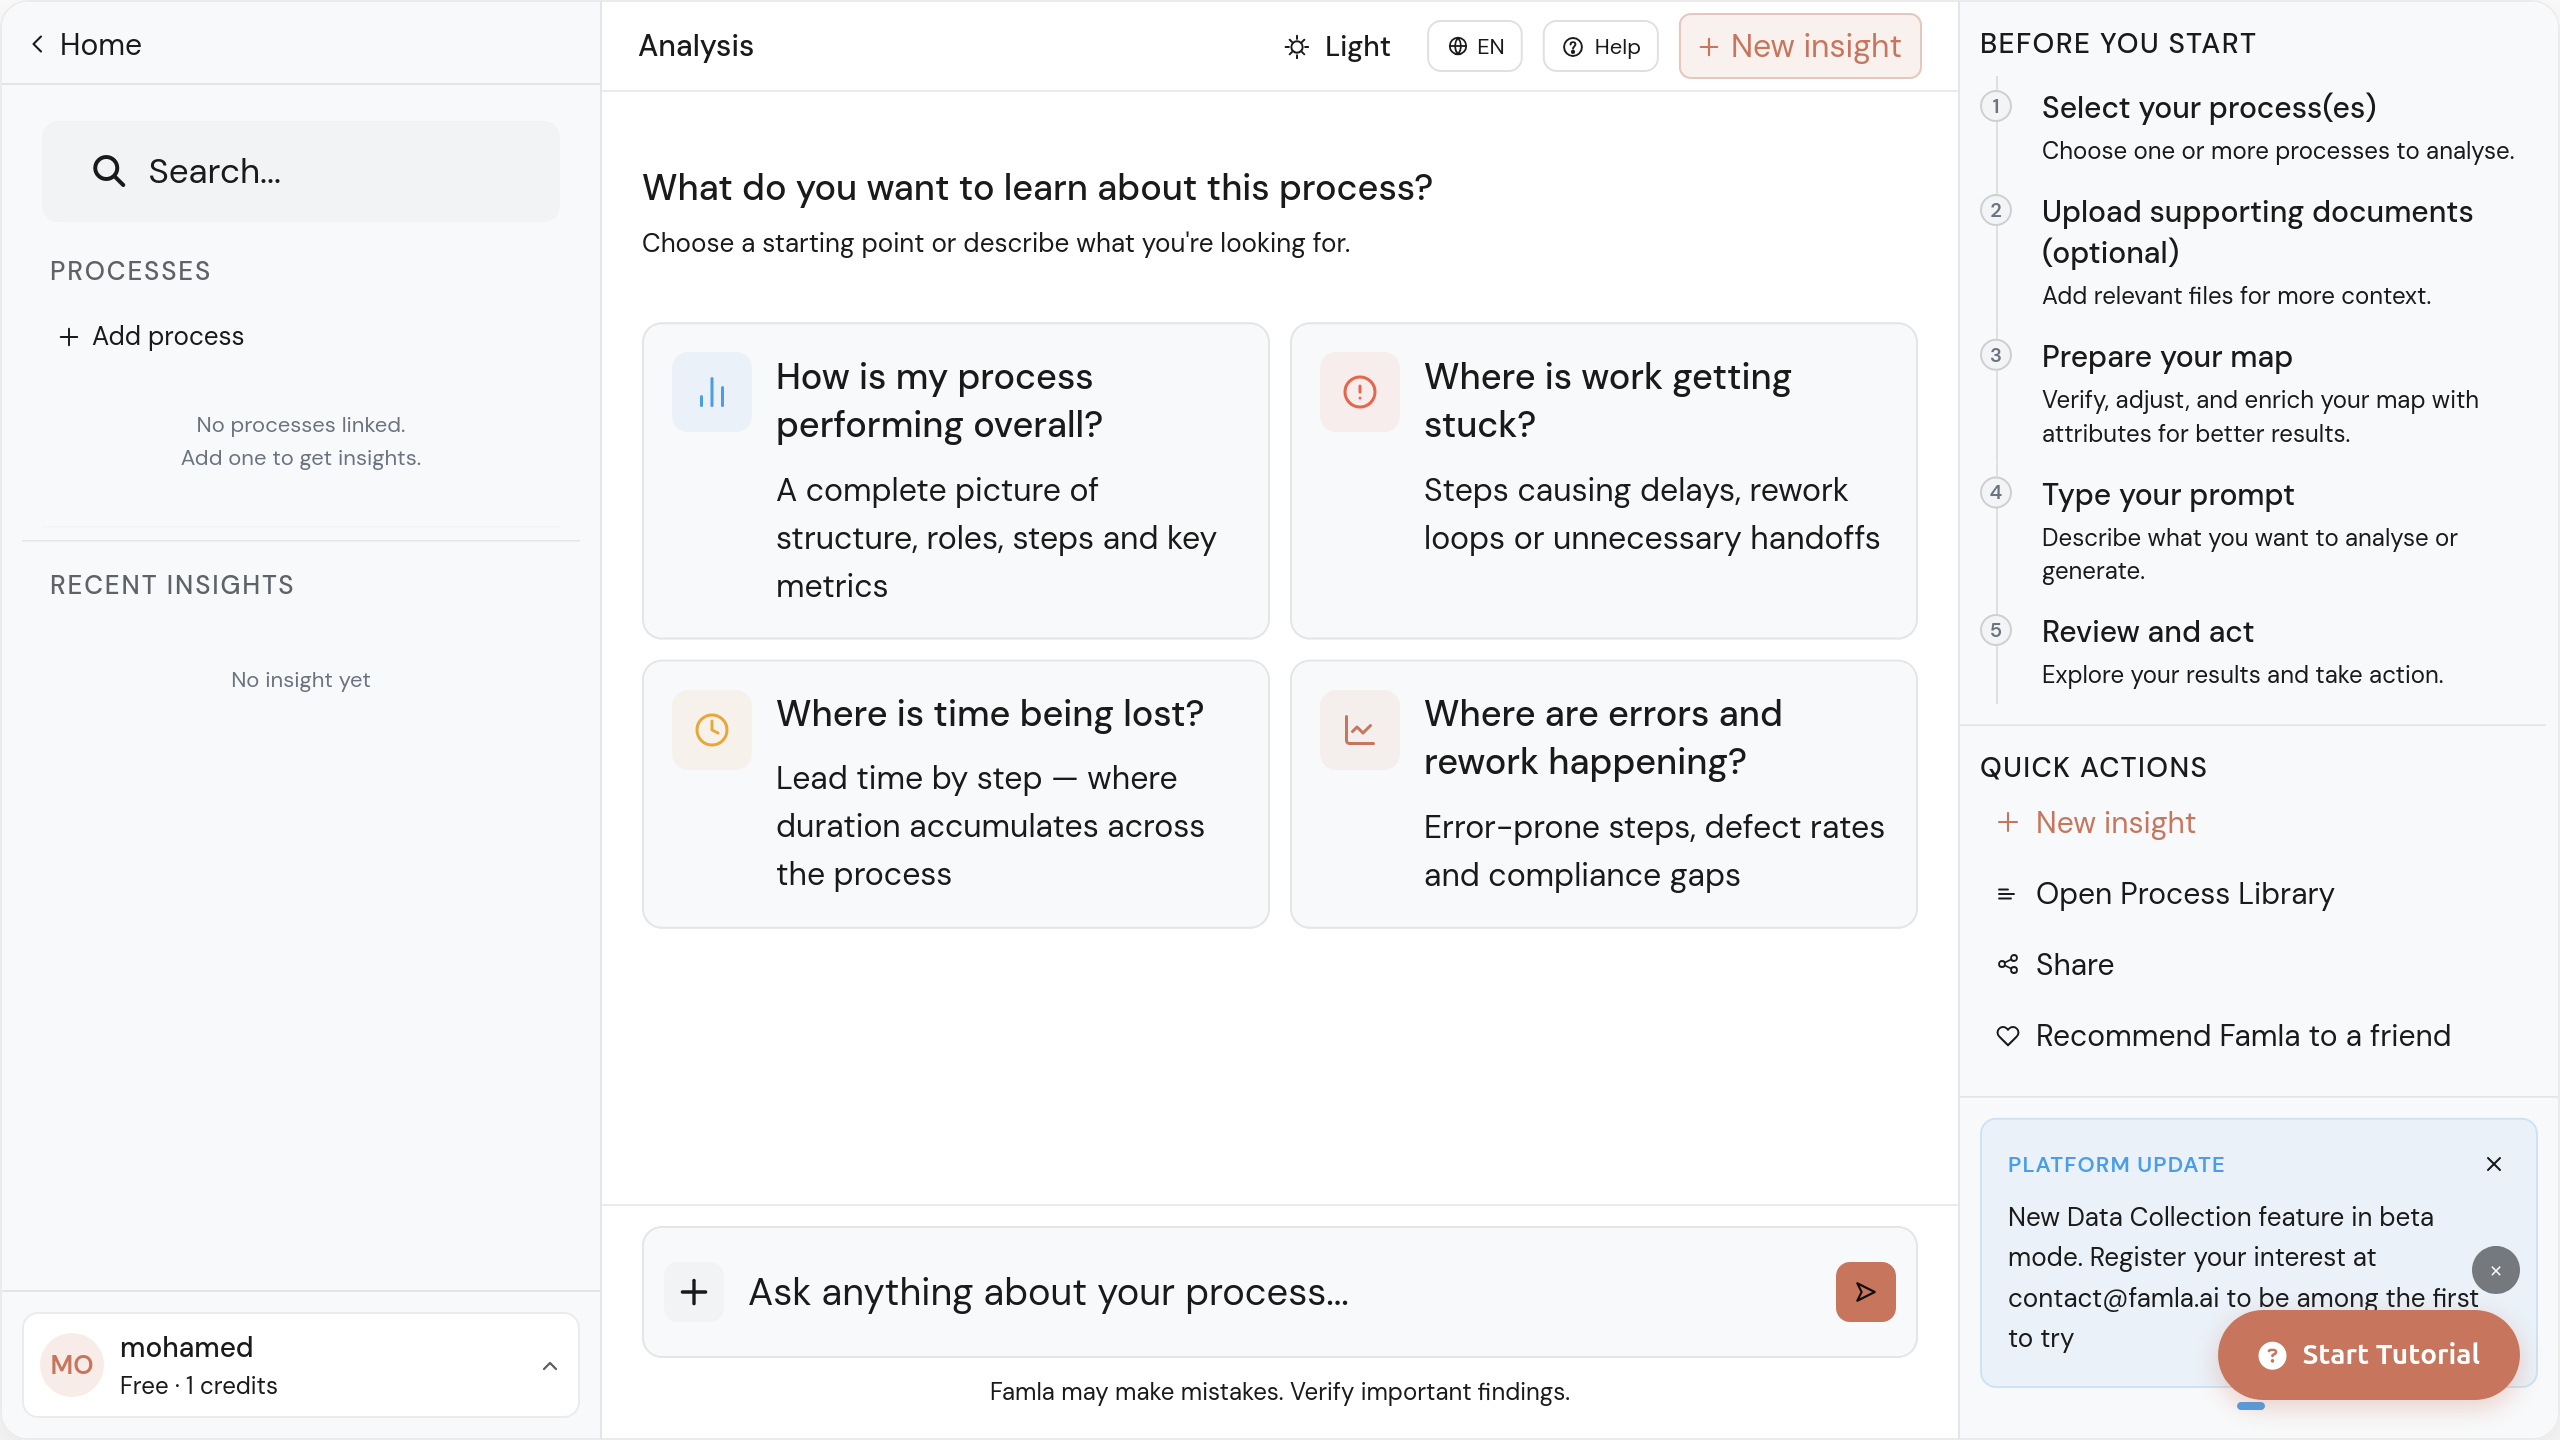Click step 5 'Review and act'
2560x1440 pixels.
point(2148,632)
